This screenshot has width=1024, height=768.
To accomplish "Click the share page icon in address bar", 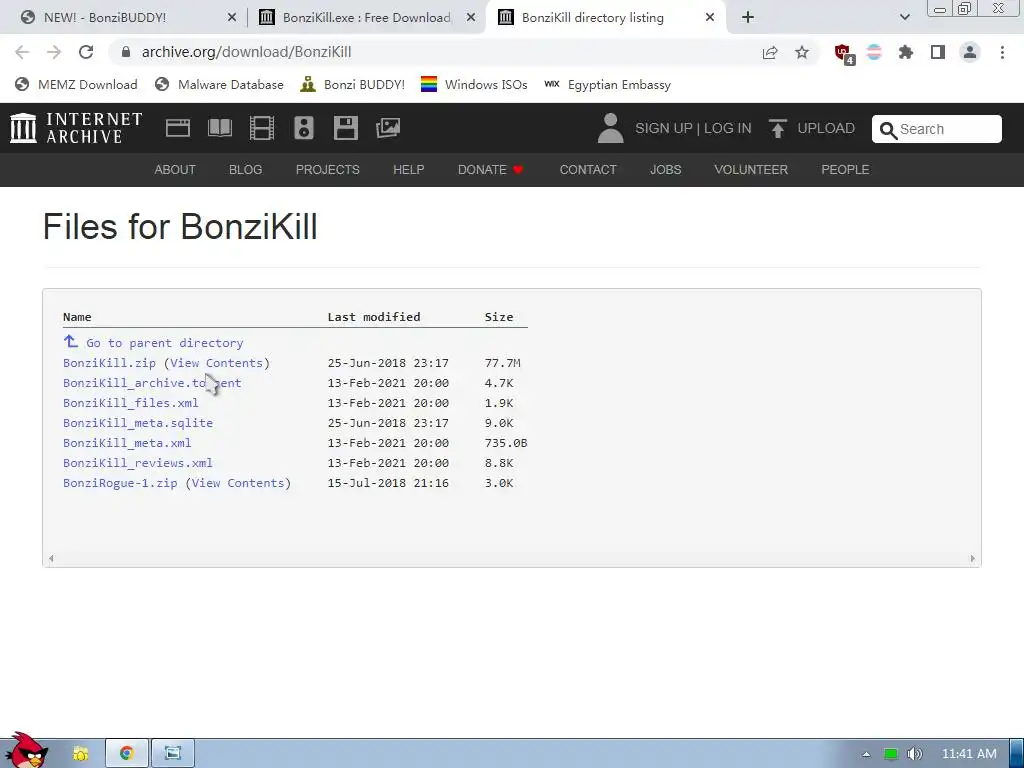I will pos(770,52).
